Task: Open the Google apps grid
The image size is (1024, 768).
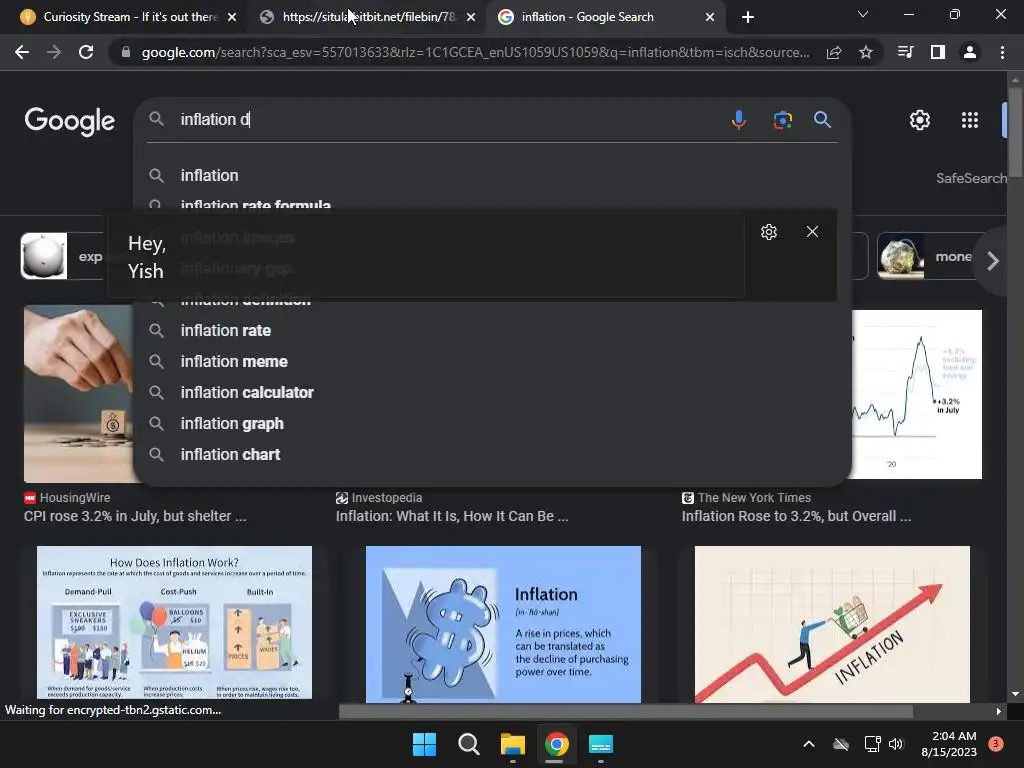Action: pyautogui.click(x=970, y=120)
